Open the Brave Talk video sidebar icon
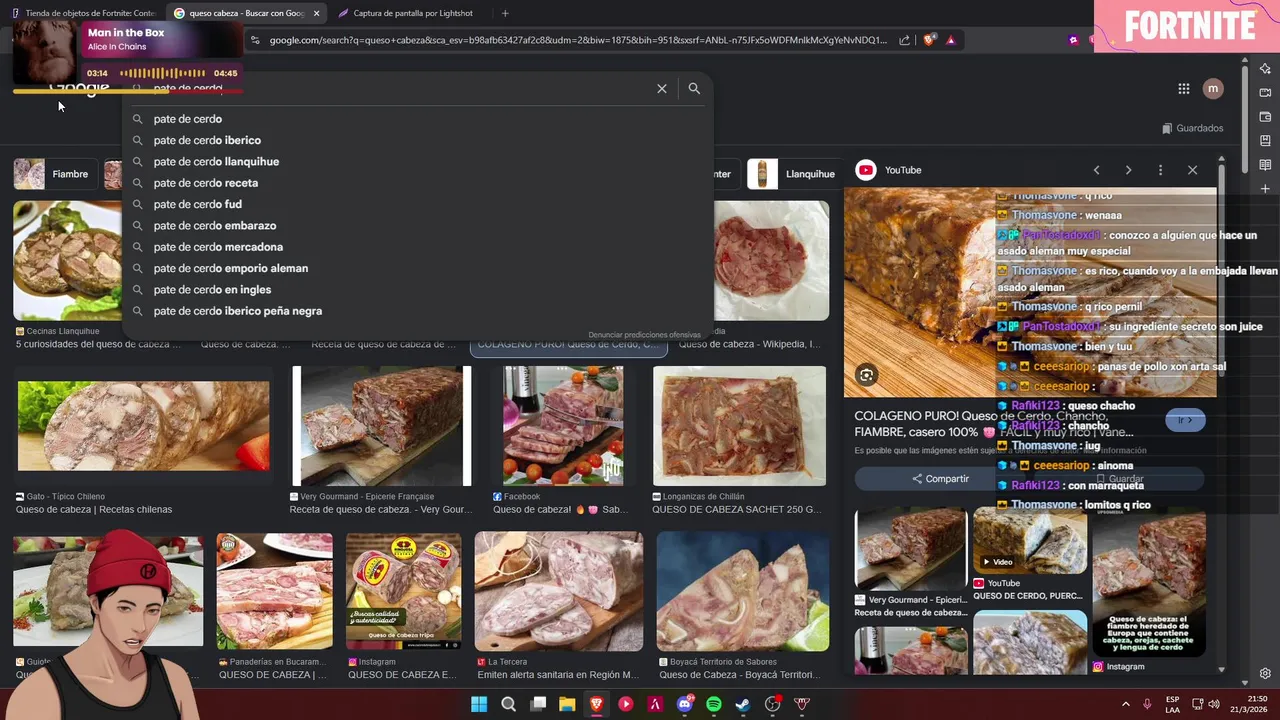 [1265, 93]
